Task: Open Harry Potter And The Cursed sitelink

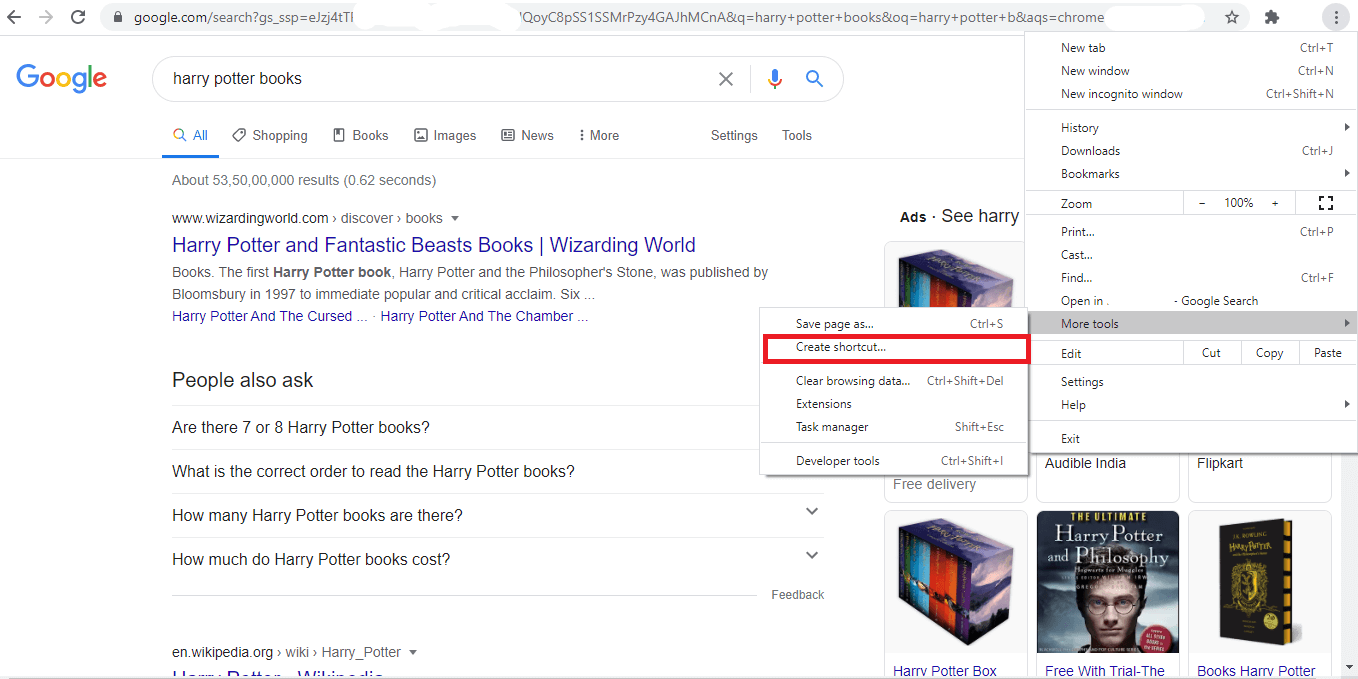Action: click(270, 316)
